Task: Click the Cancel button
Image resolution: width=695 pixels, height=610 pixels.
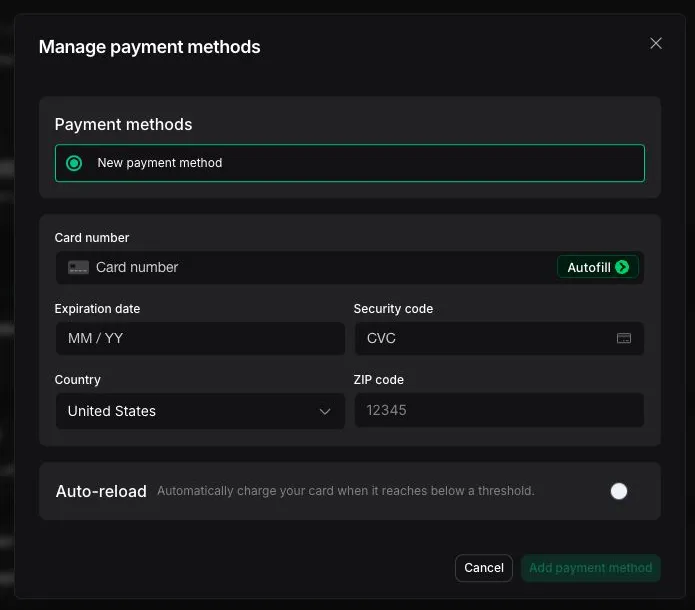Action: point(484,568)
